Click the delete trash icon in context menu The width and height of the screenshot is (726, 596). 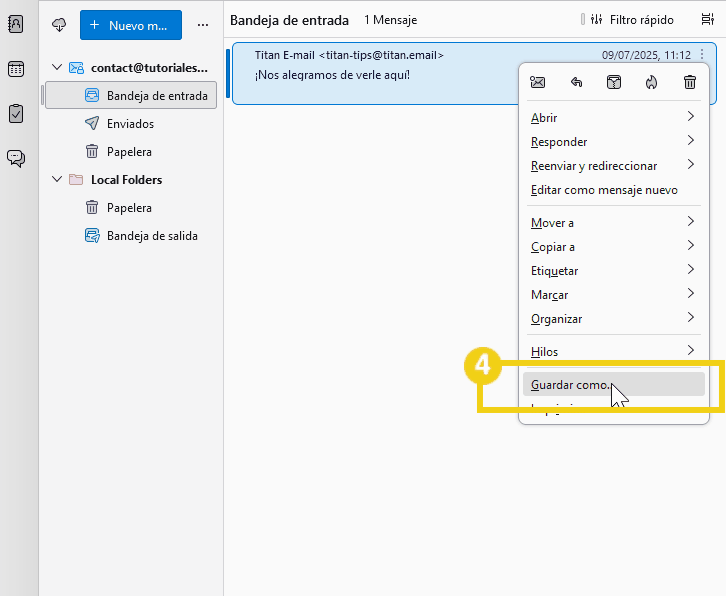tap(690, 82)
